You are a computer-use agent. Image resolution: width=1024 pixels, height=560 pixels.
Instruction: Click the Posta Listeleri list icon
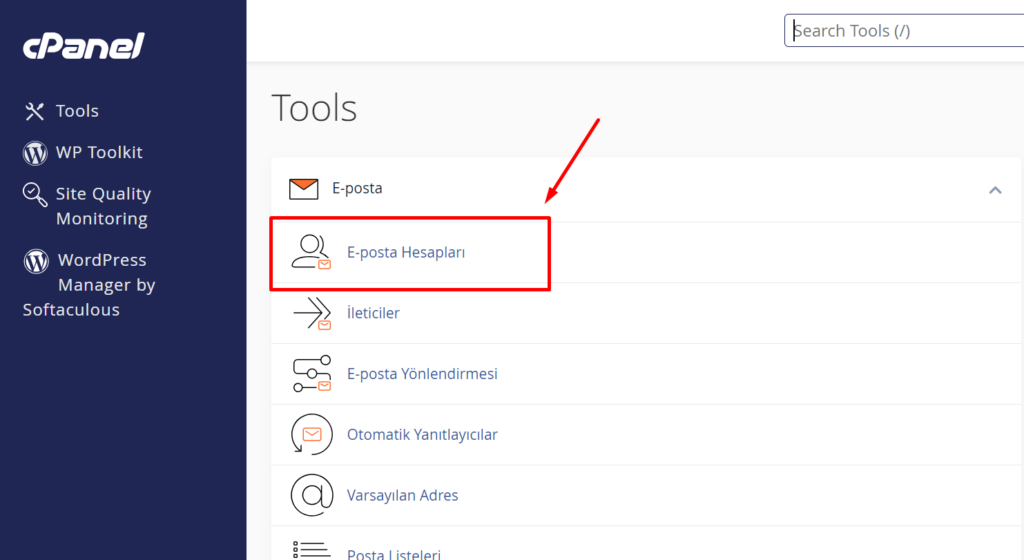(312, 550)
